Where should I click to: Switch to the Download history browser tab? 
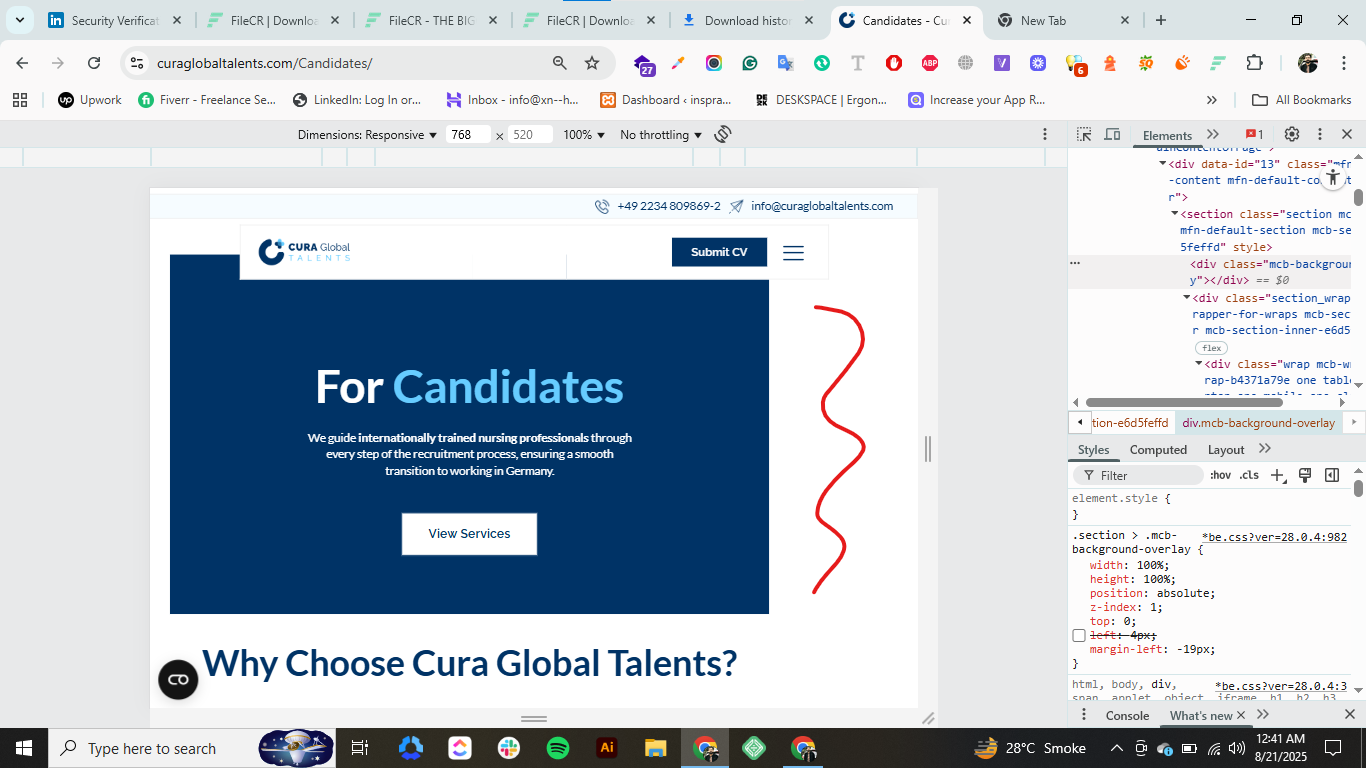[x=749, y=20]
